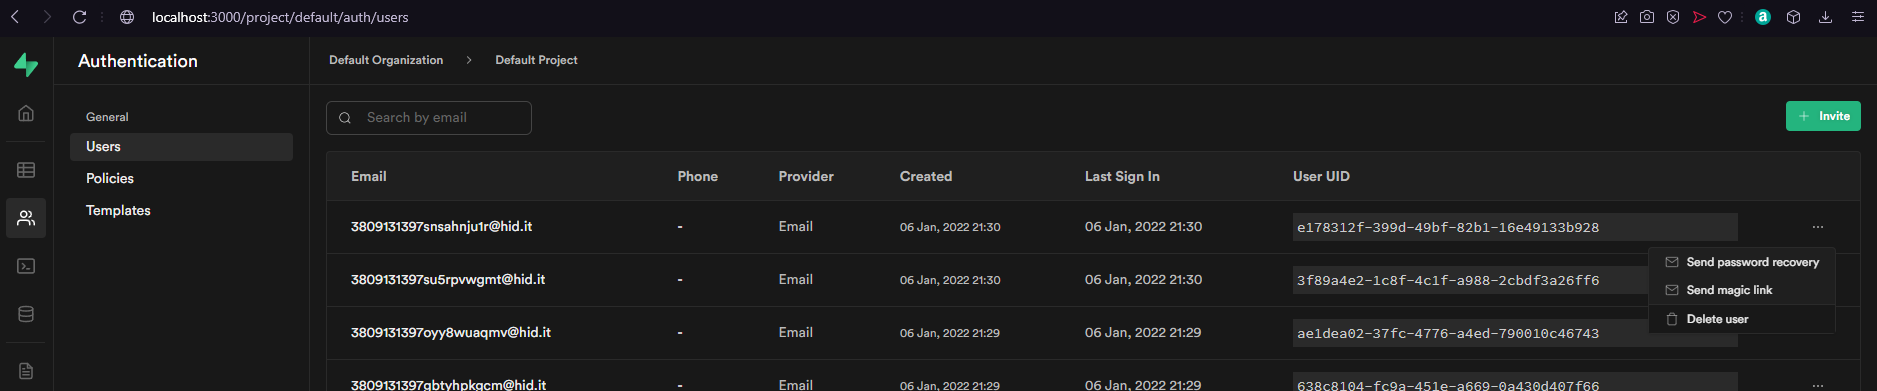The height and width of the screenshot is (391, 1877).
Task: Select Send password recovery option
Action: 1742,262
